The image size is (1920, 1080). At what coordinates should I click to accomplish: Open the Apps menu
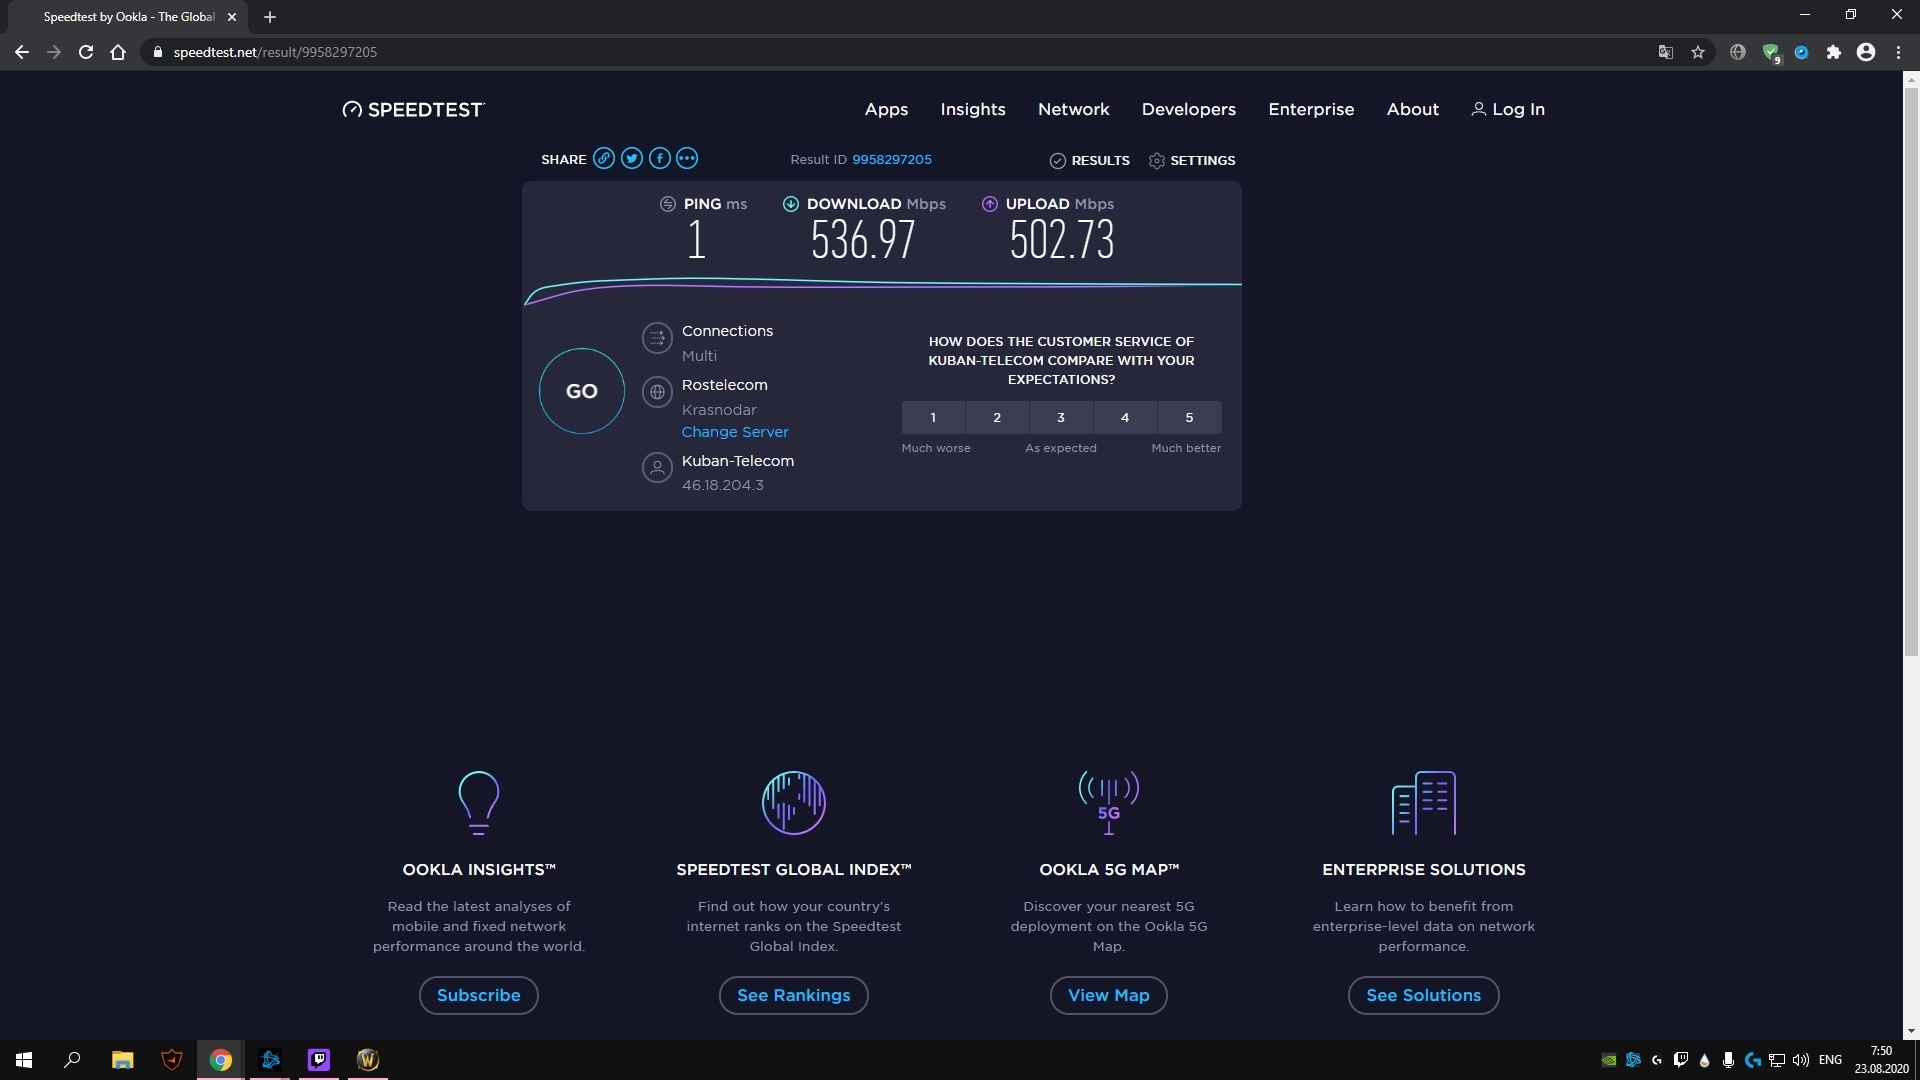[x=886, y=110]
